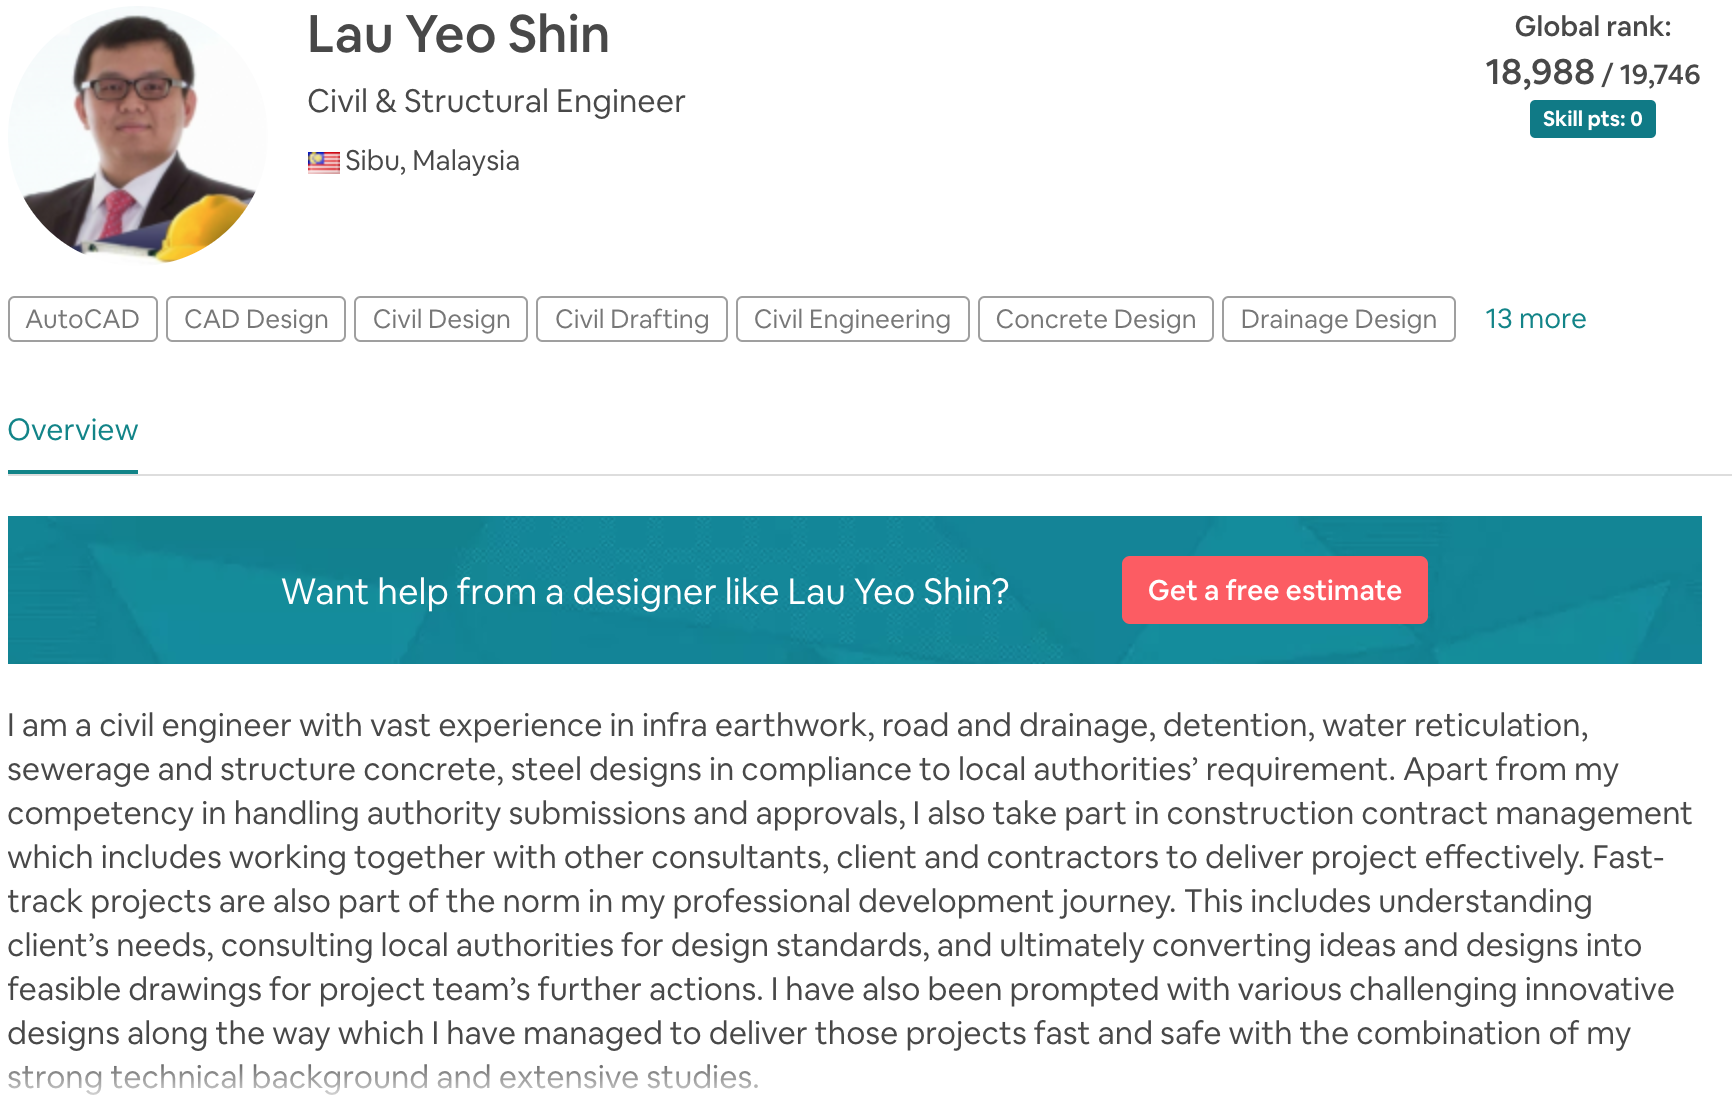Click the Civil & Structural Engineer title

[495, 101]
